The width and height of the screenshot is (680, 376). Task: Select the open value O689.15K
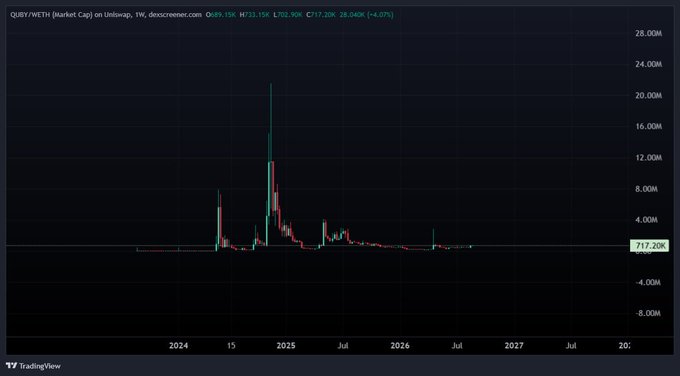pyautogui.click(x=221, y=15)
